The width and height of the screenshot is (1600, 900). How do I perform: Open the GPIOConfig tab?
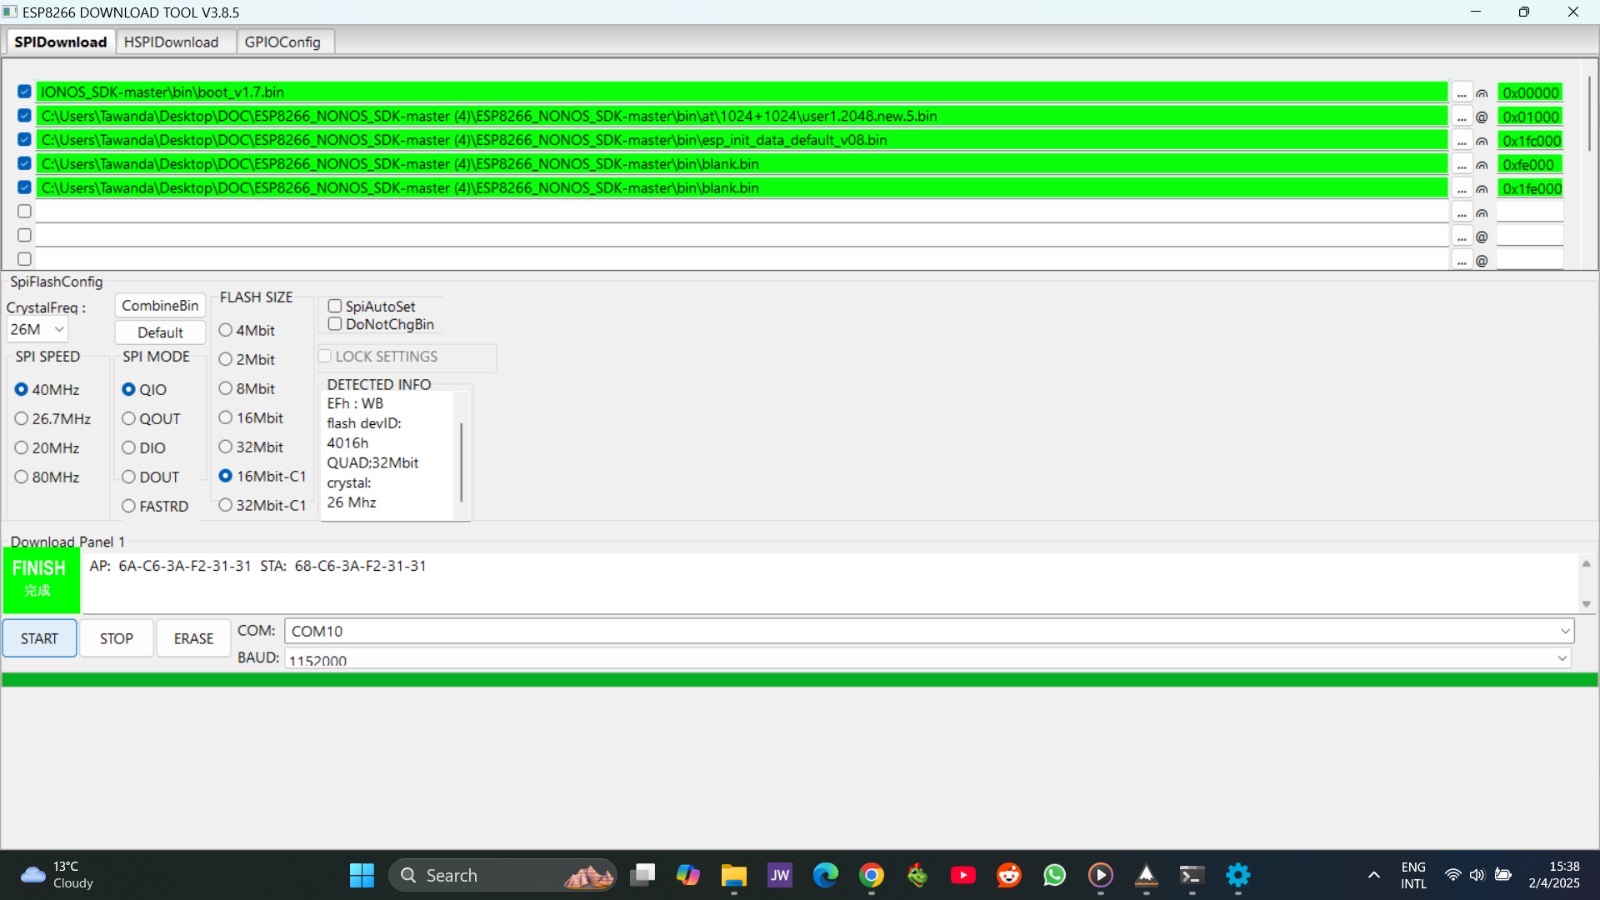284,42
